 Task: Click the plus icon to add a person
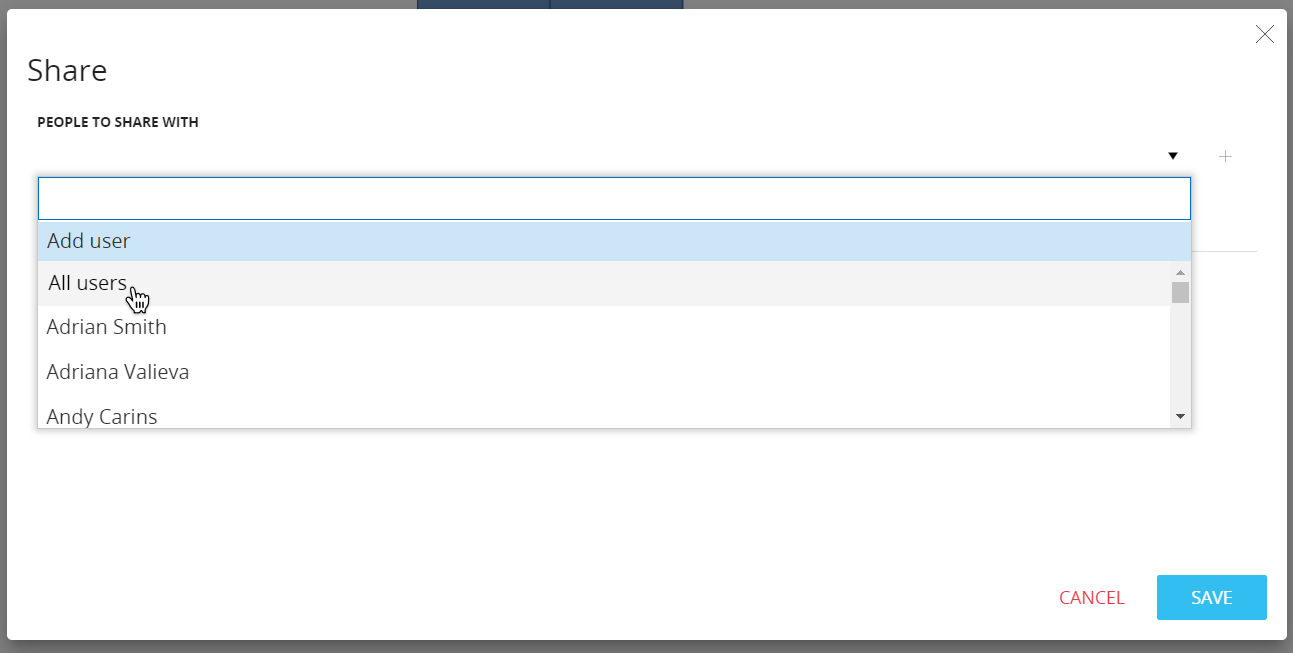pos(1225,157)
